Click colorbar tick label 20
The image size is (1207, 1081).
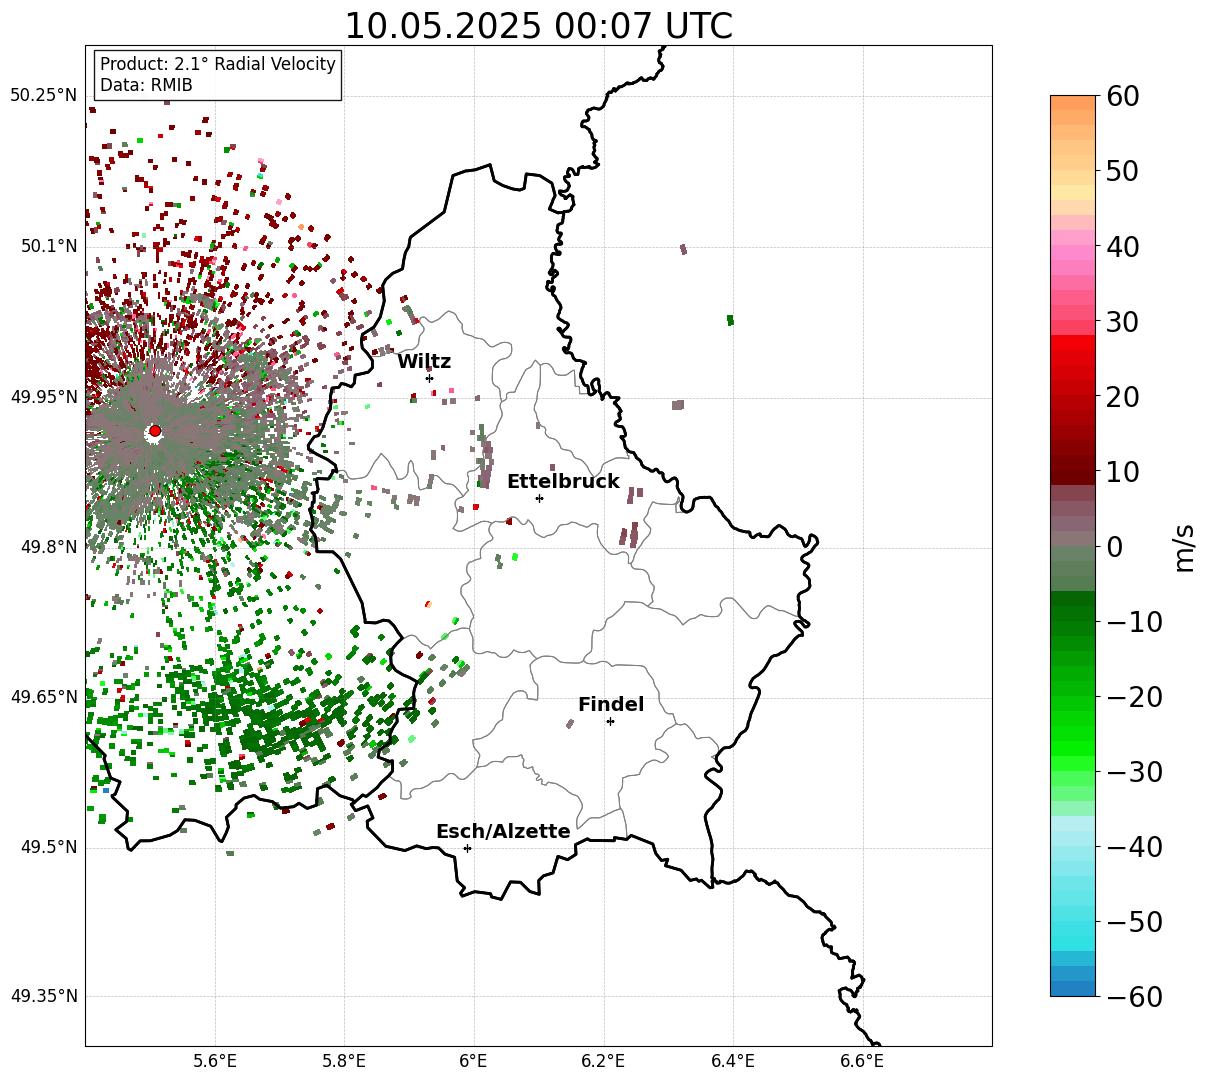1123,397
